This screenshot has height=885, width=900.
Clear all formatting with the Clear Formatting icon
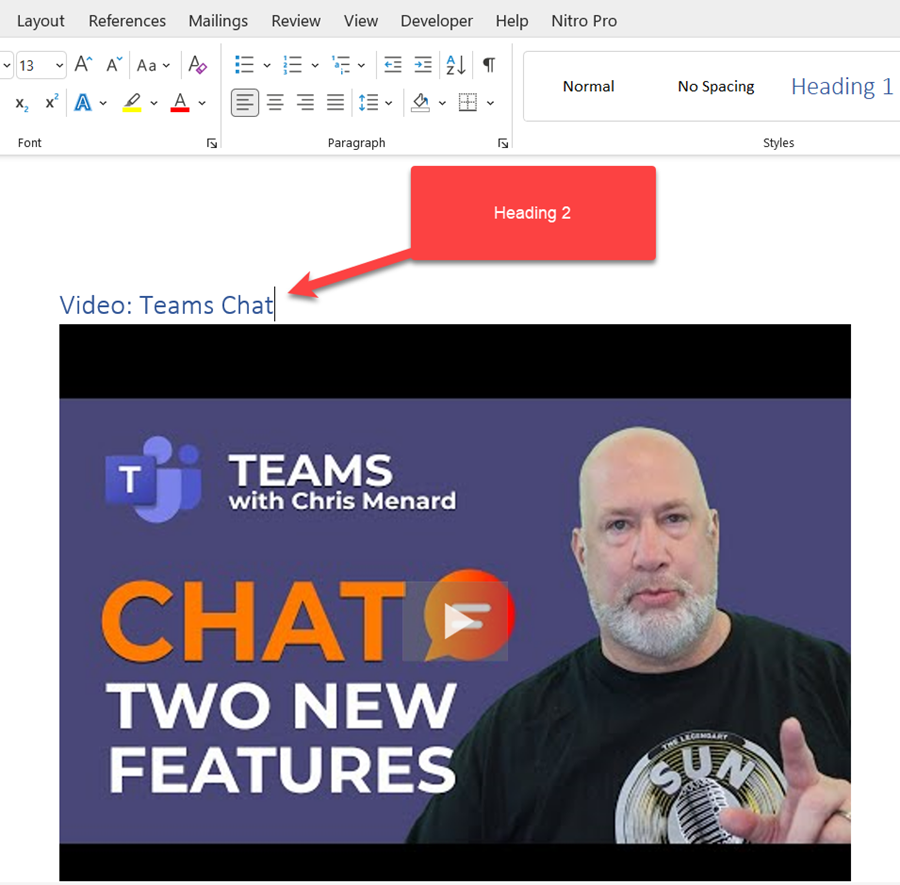tap(197, 64)
